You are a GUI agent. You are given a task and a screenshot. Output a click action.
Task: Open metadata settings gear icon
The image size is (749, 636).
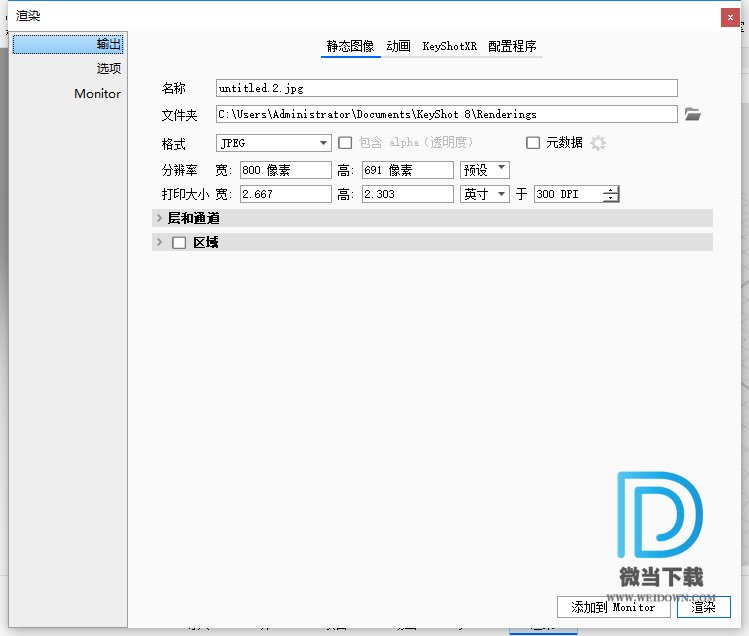pyautogui.click(x=598, y=143)
